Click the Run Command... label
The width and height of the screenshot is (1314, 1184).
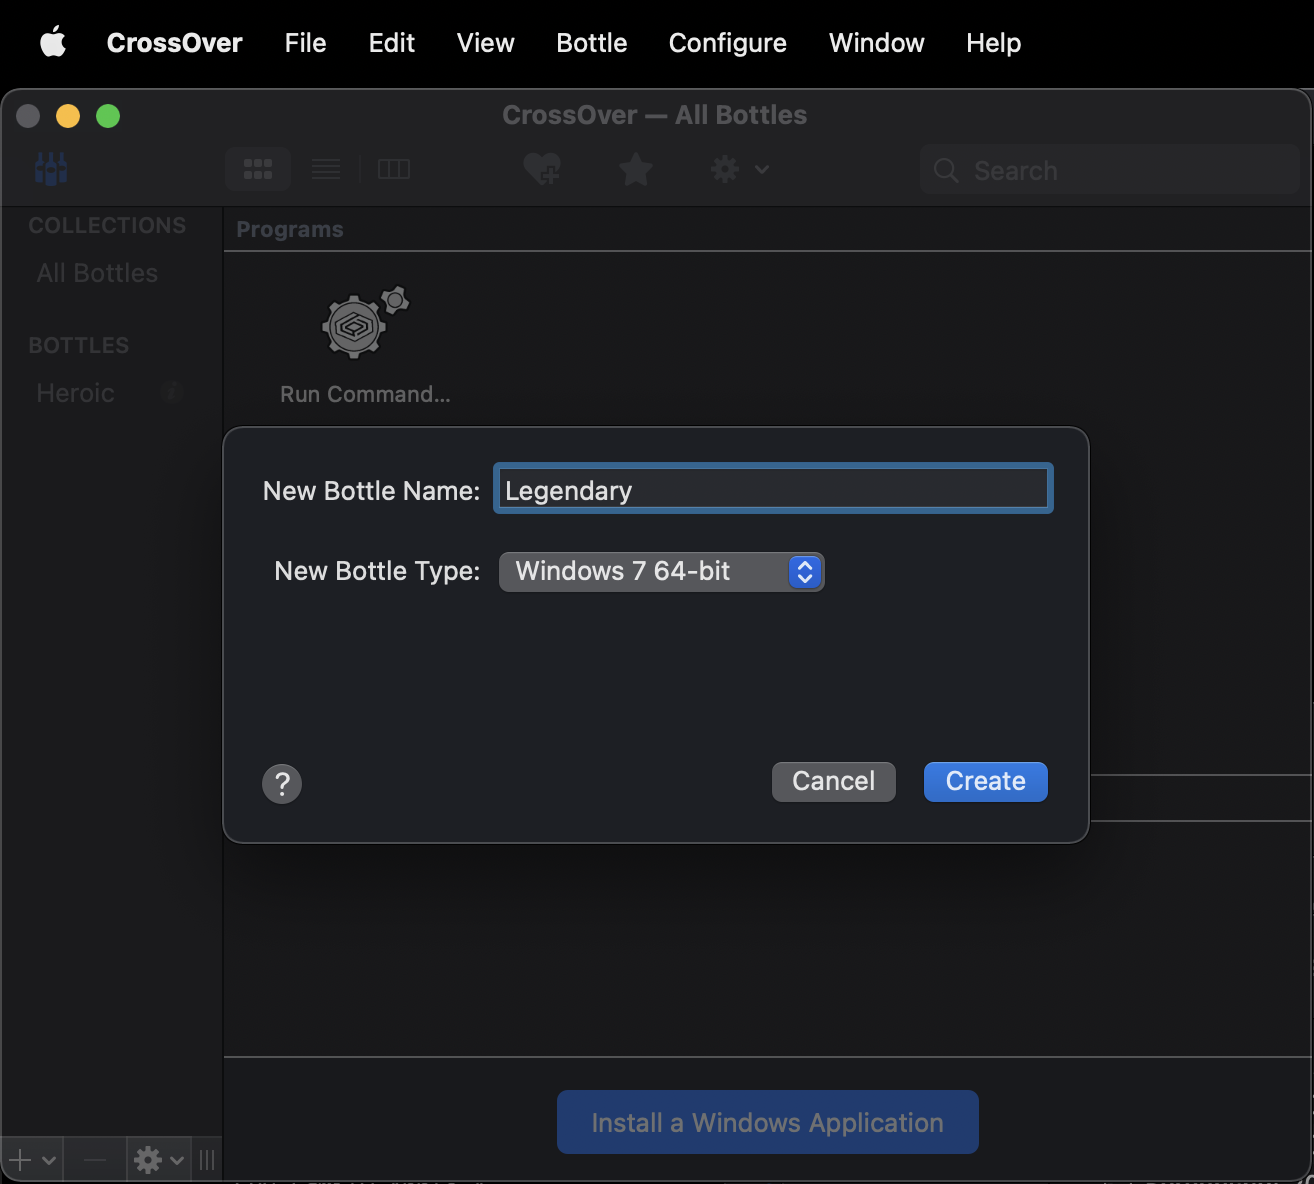coord(365,394)
